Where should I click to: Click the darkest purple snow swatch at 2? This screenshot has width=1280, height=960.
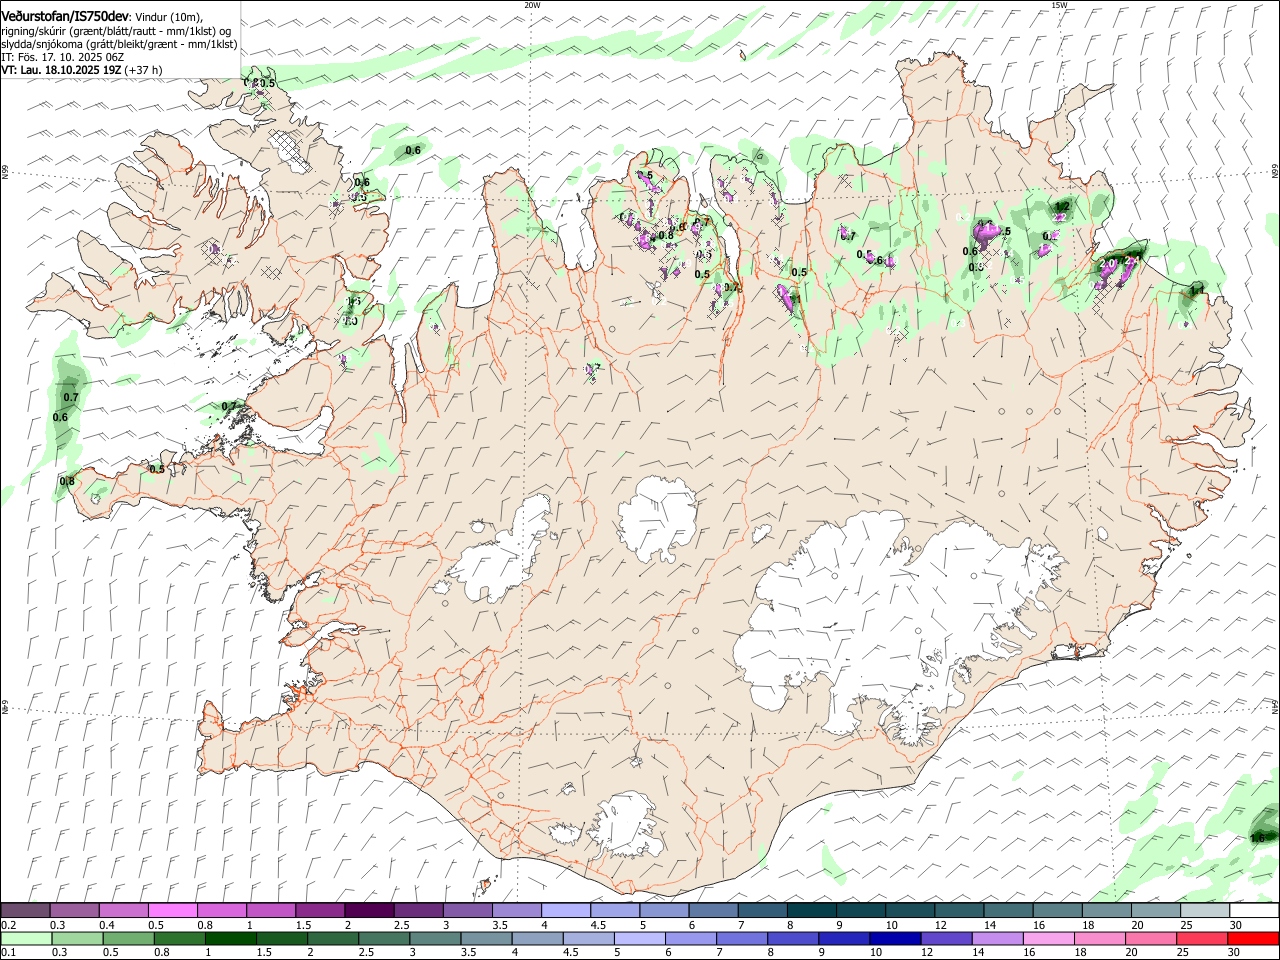point(369,911)
